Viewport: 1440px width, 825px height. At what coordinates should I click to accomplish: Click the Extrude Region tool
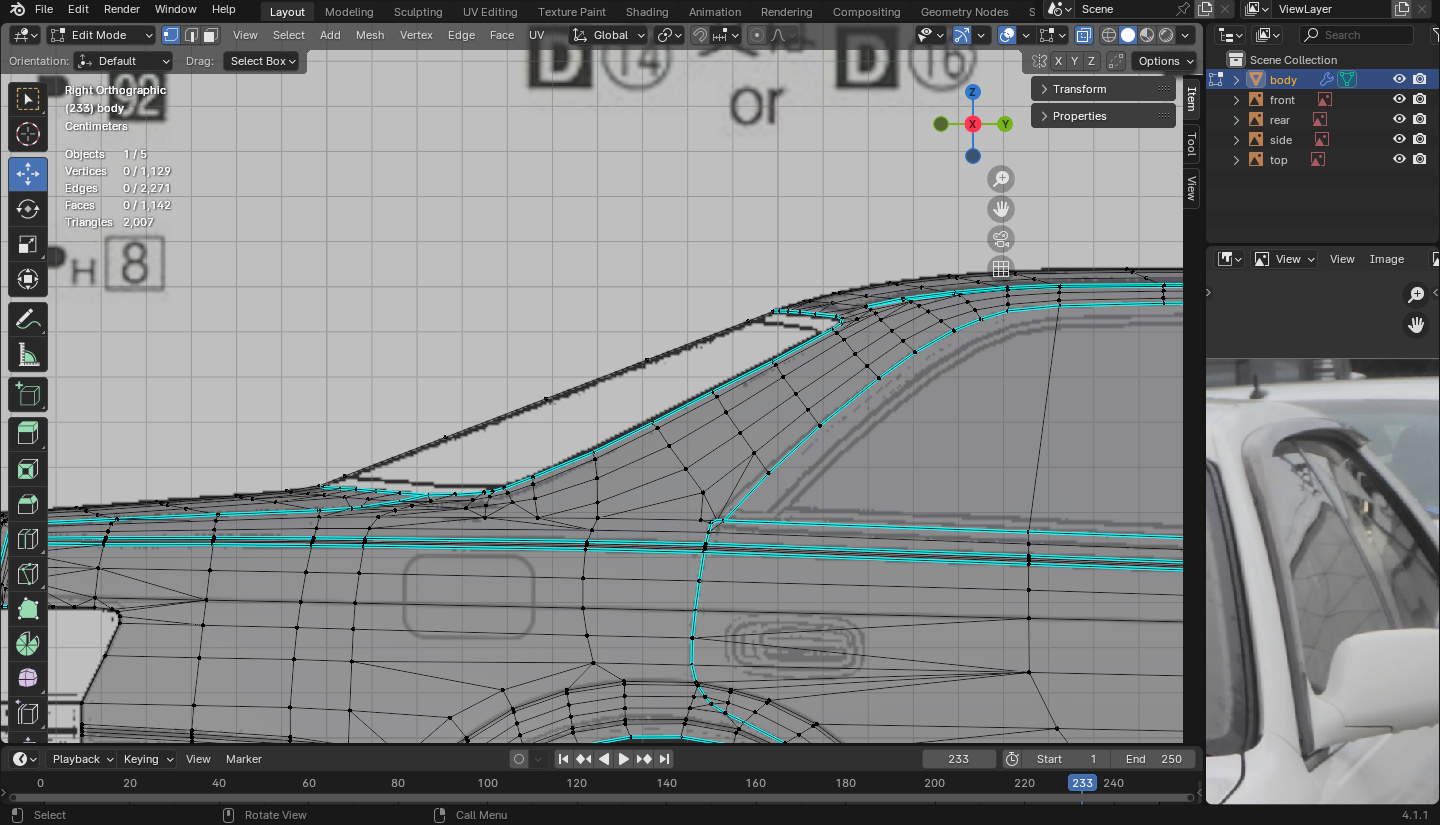tap(28, 433)
